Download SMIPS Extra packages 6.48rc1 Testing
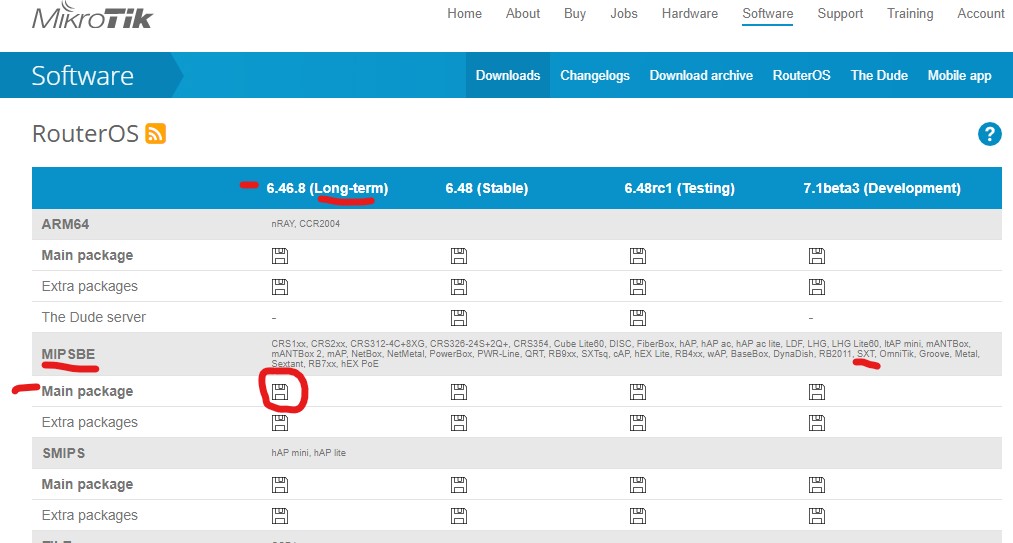The width and height of the screenshot is (1013, 543). 638,516
